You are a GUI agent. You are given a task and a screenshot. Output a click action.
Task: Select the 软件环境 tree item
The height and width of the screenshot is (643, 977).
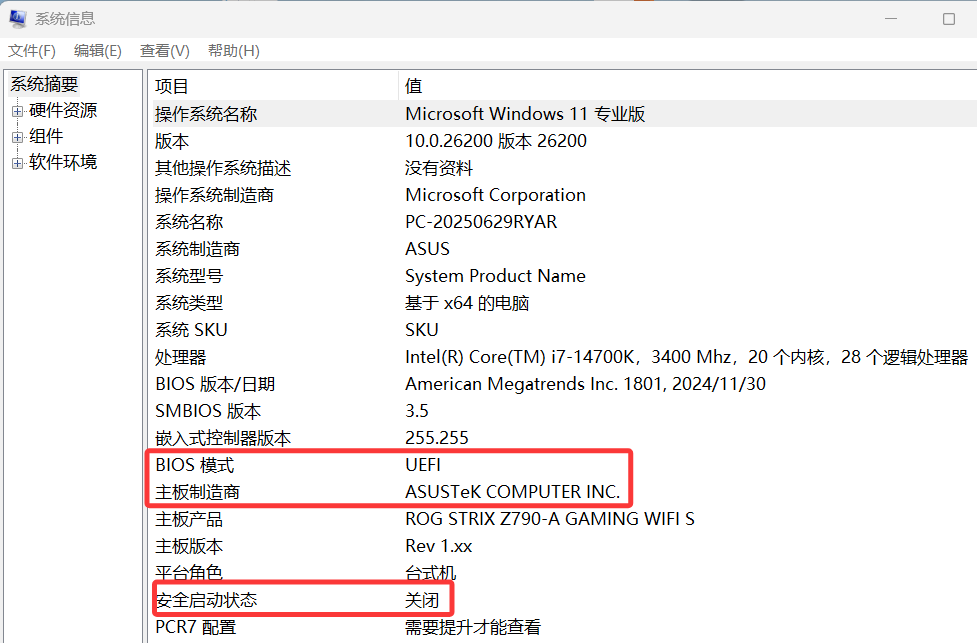tap(63, 162)
